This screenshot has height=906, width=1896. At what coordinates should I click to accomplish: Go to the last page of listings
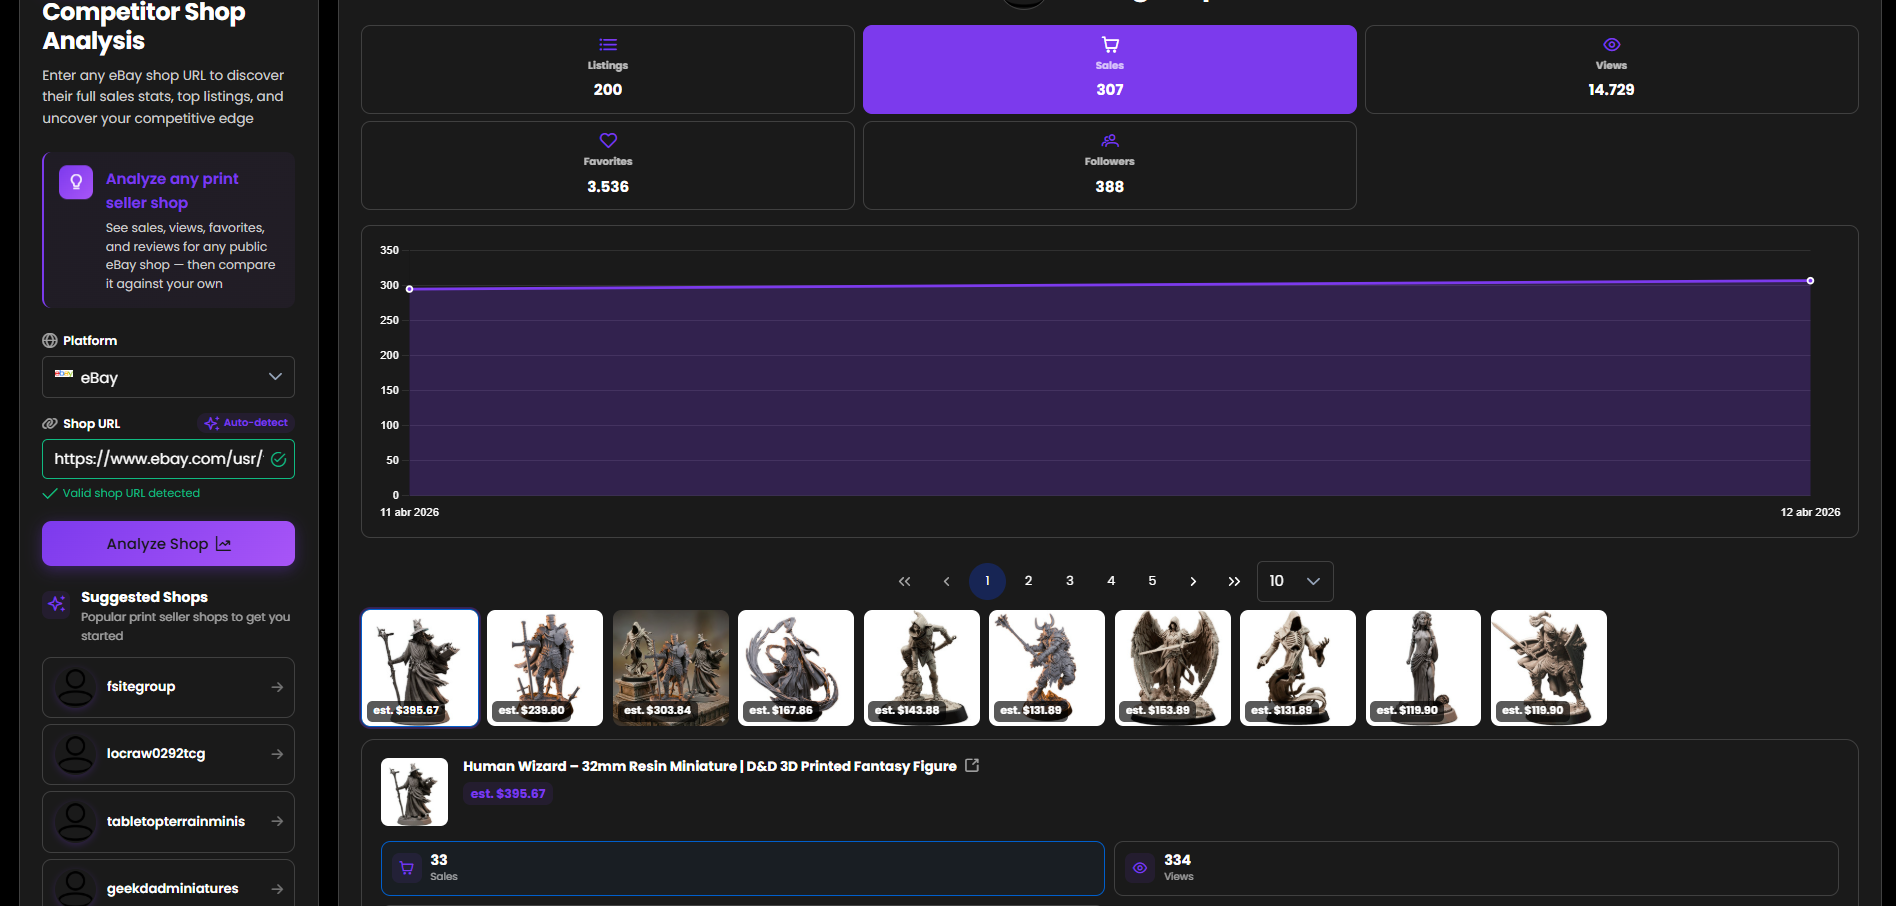[x=1234, y=581]
